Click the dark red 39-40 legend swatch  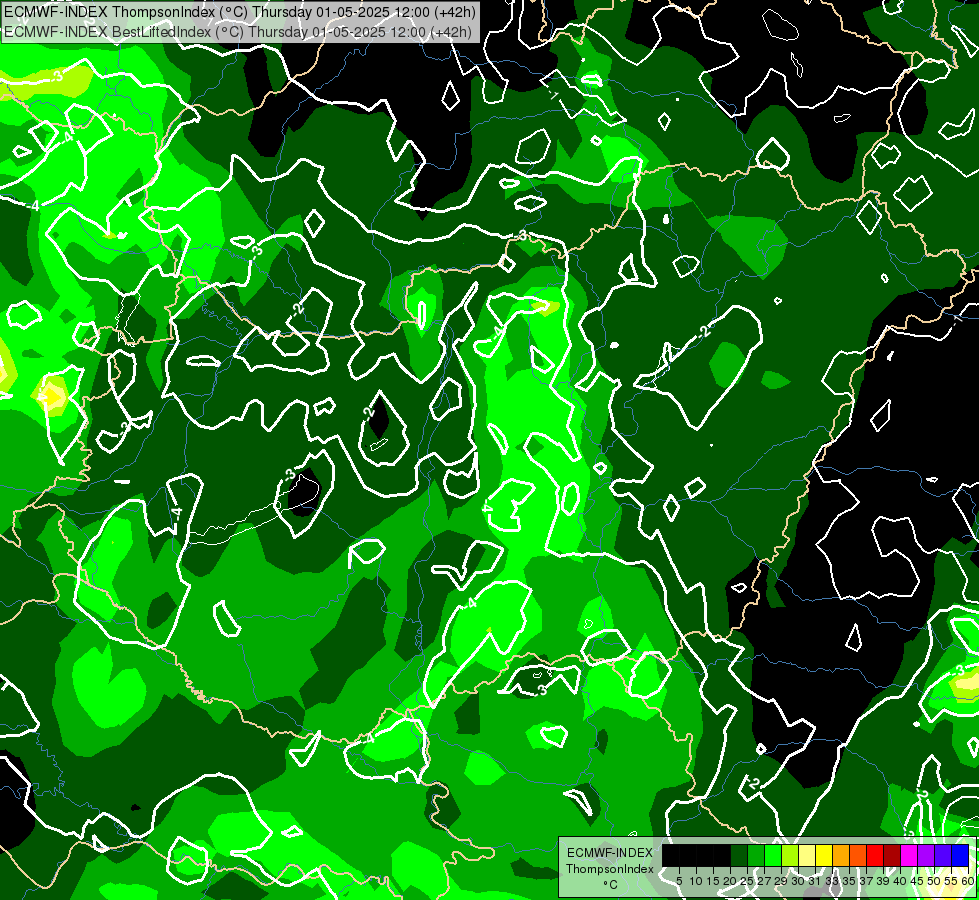[x=892, y=855]
